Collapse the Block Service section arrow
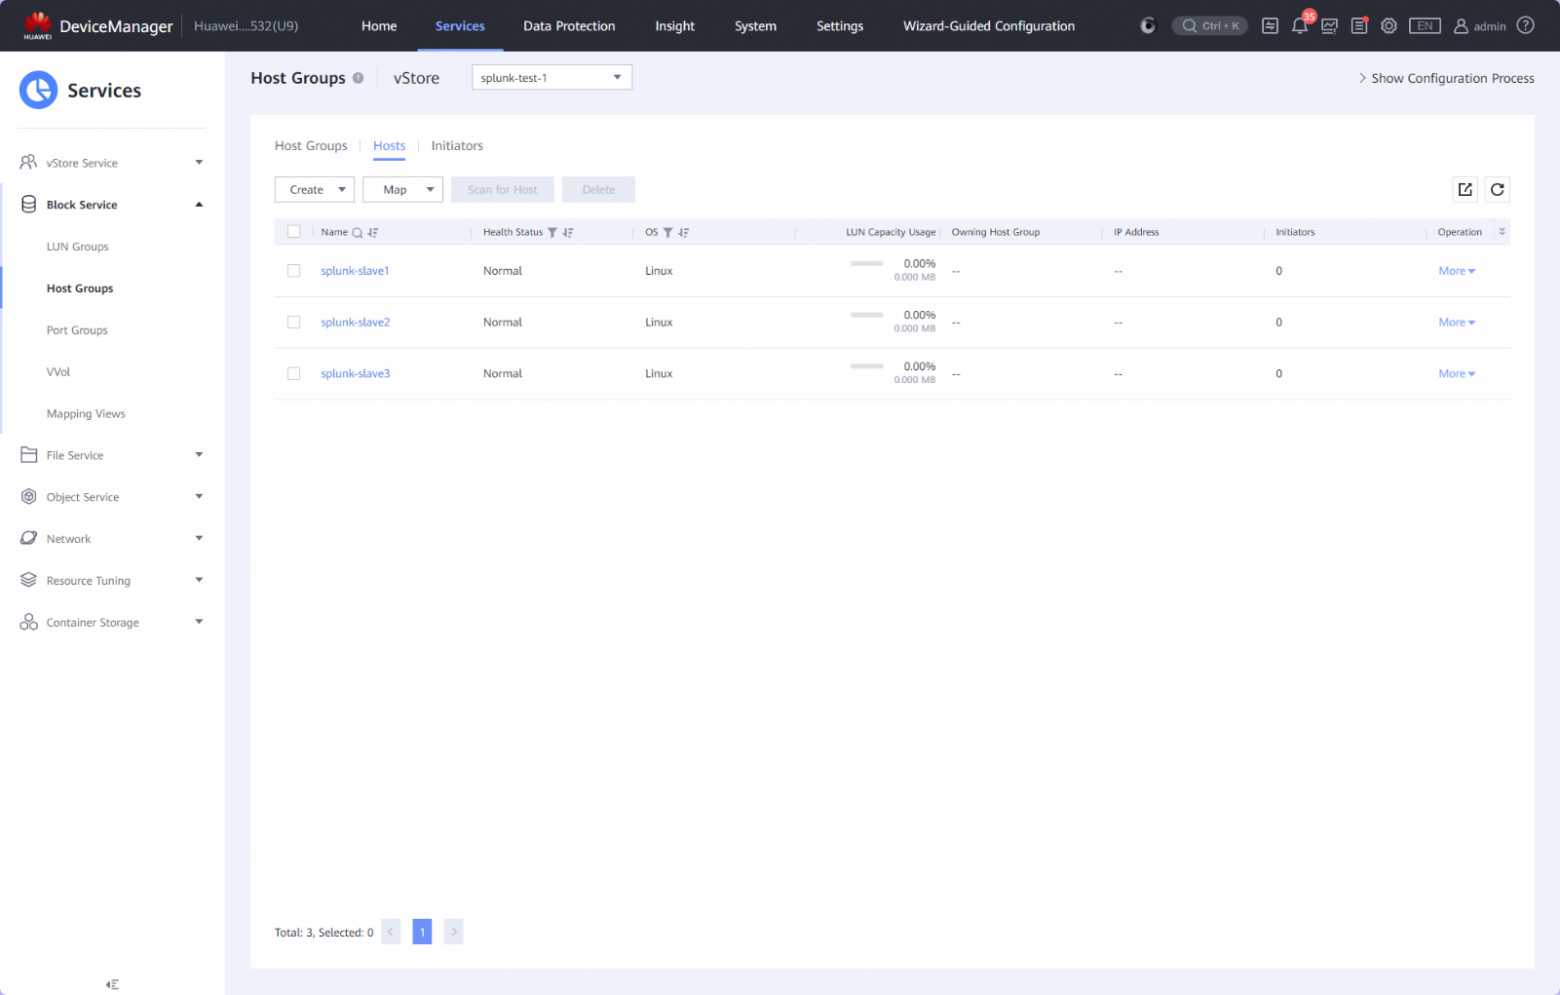Screen dimensions: 1560x995 pos(199,204)
